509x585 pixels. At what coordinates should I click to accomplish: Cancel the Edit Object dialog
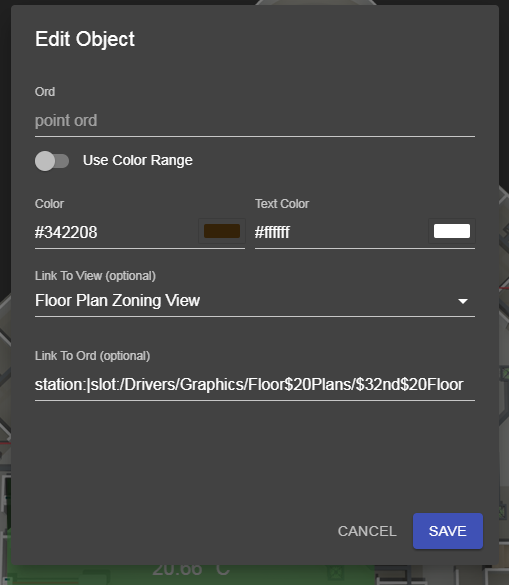click(367, 531)
